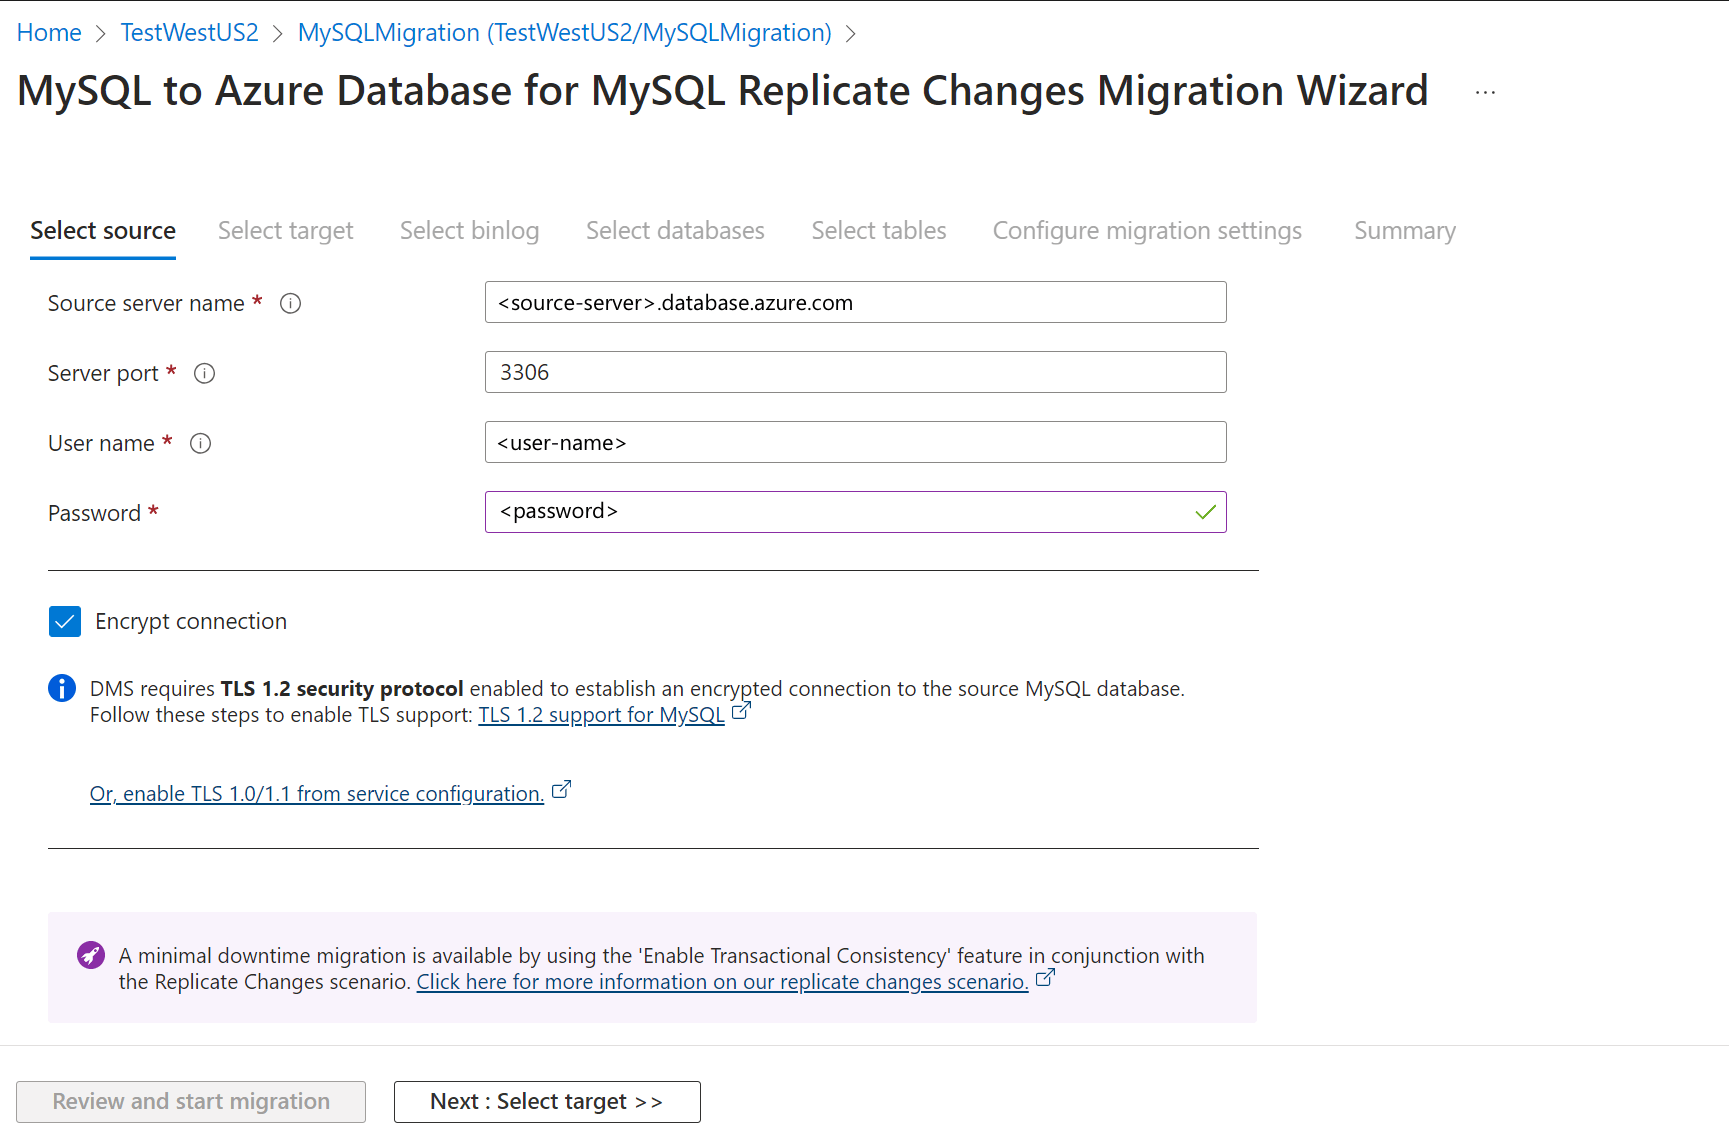
Task: Open TLS 1.2 support for MySQL link
Action: [x=601, y=715]
